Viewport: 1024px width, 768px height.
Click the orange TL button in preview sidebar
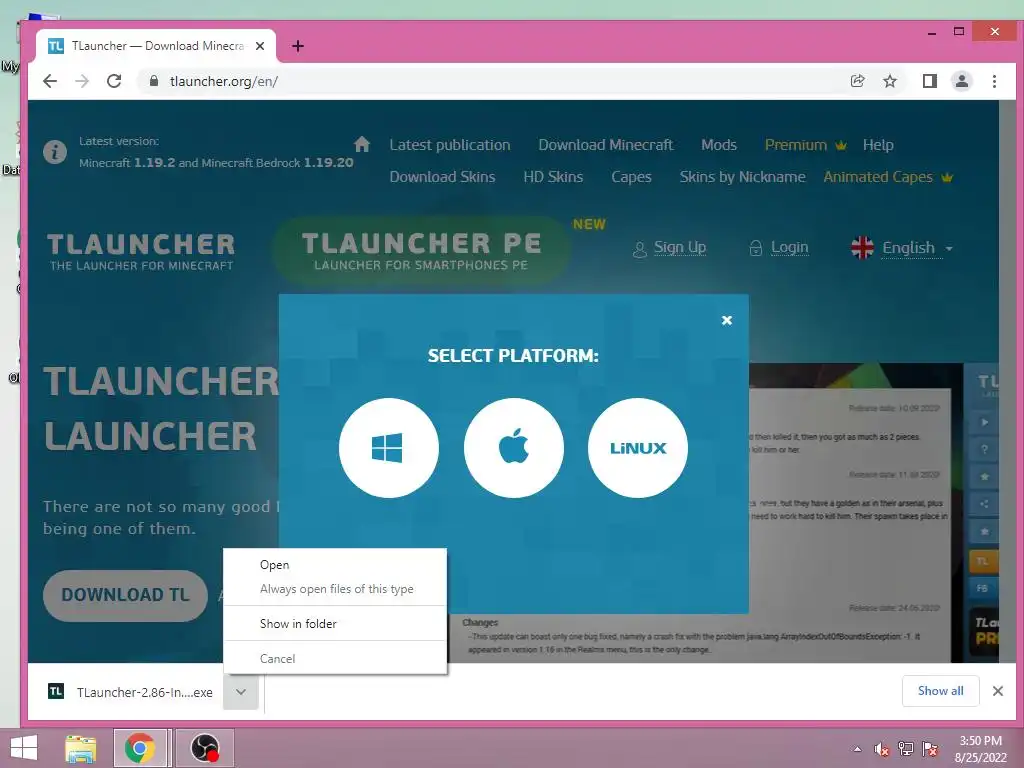pyautogui.click(x=984, y=561)
